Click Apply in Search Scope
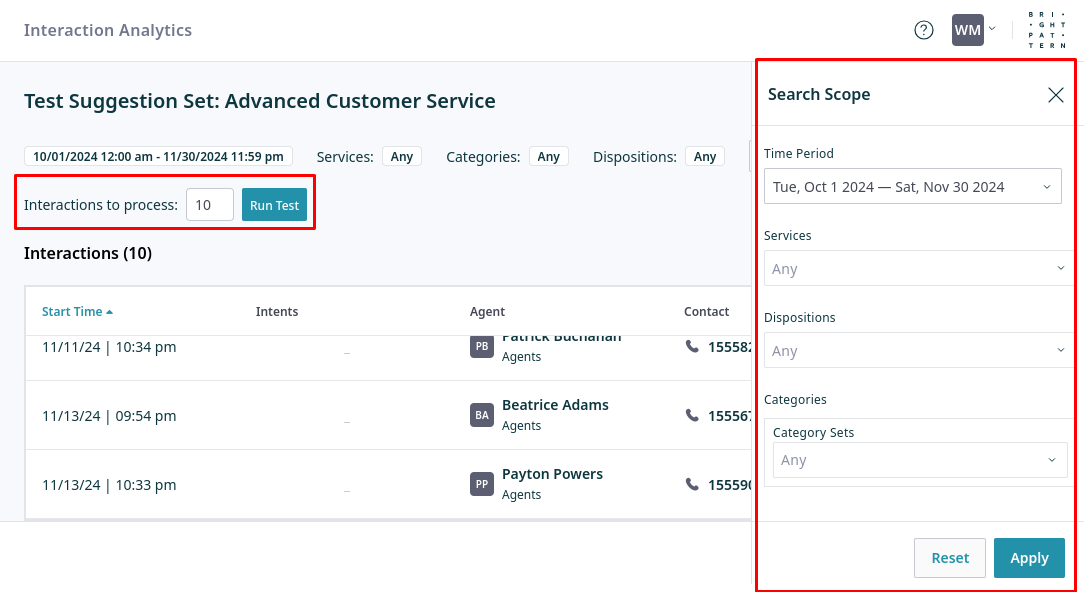The height and width of the screenshot is (592, 1084). [x=1028, y=558]
